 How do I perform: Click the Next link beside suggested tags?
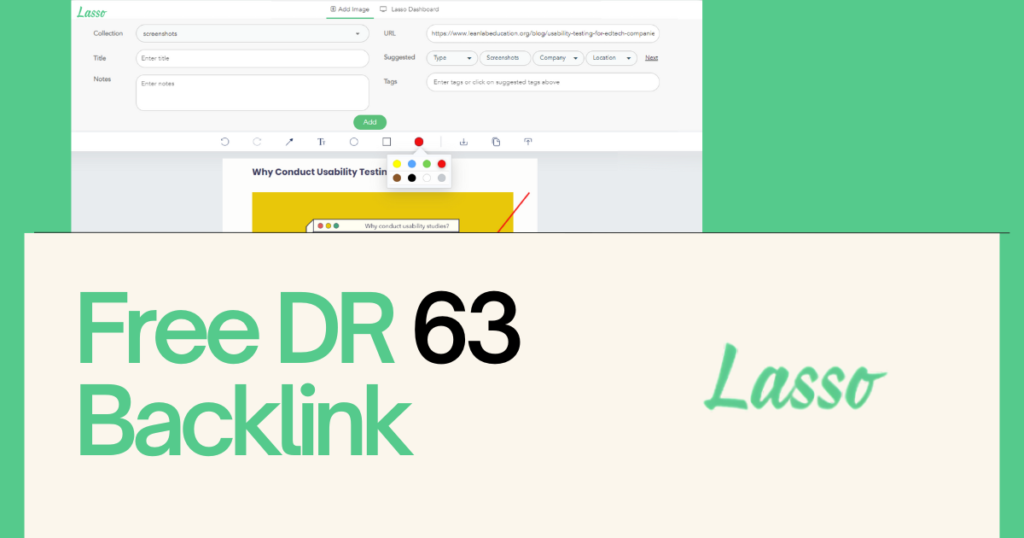click(651, 58)
